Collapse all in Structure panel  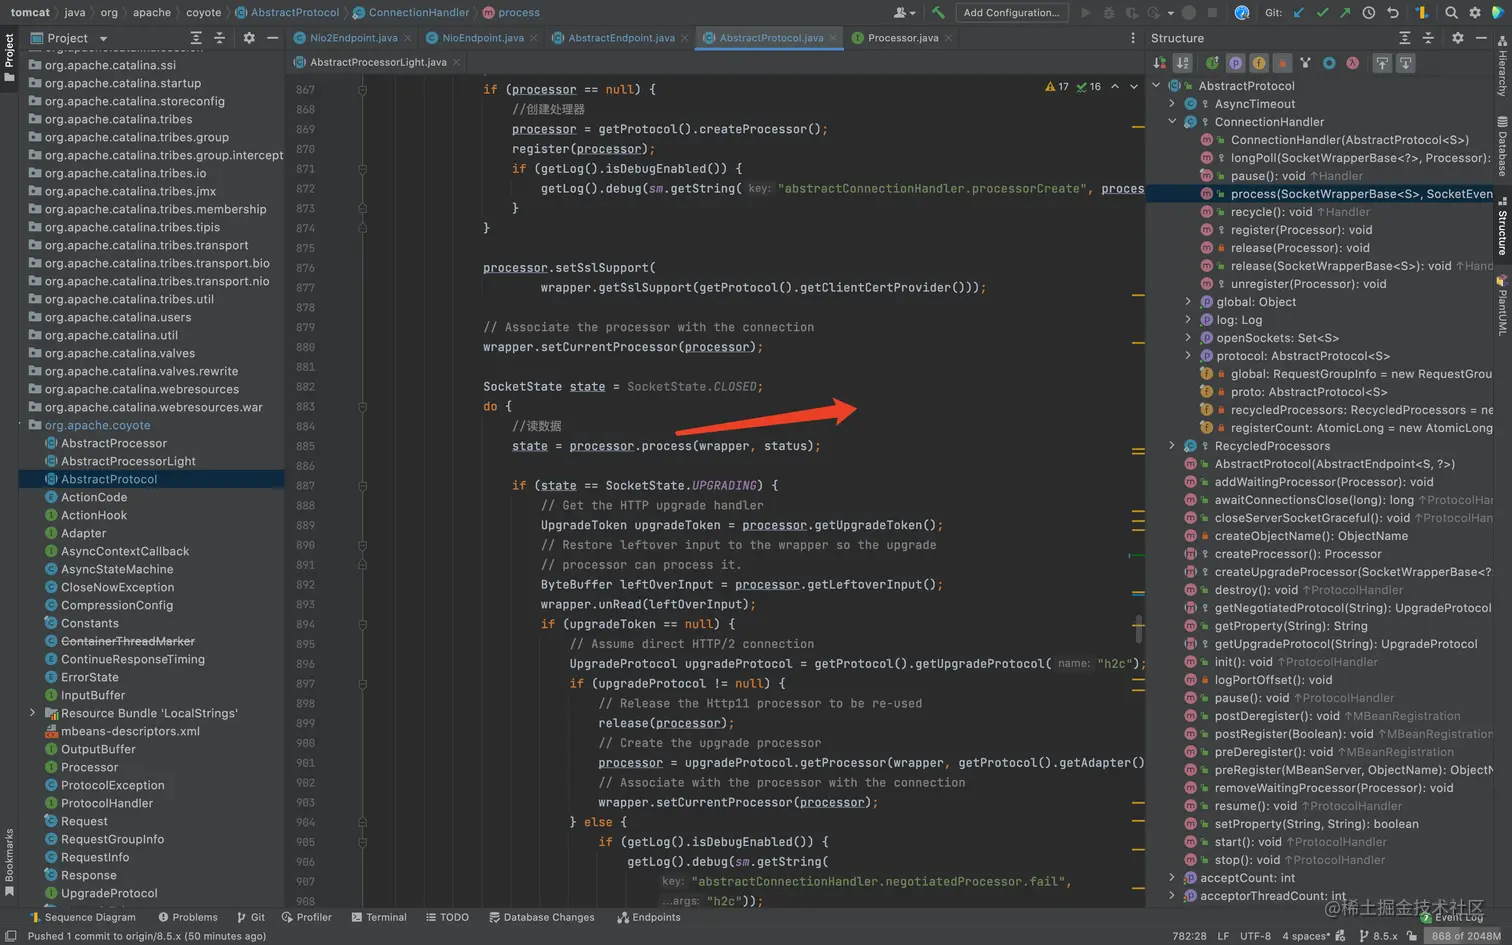1428,38
